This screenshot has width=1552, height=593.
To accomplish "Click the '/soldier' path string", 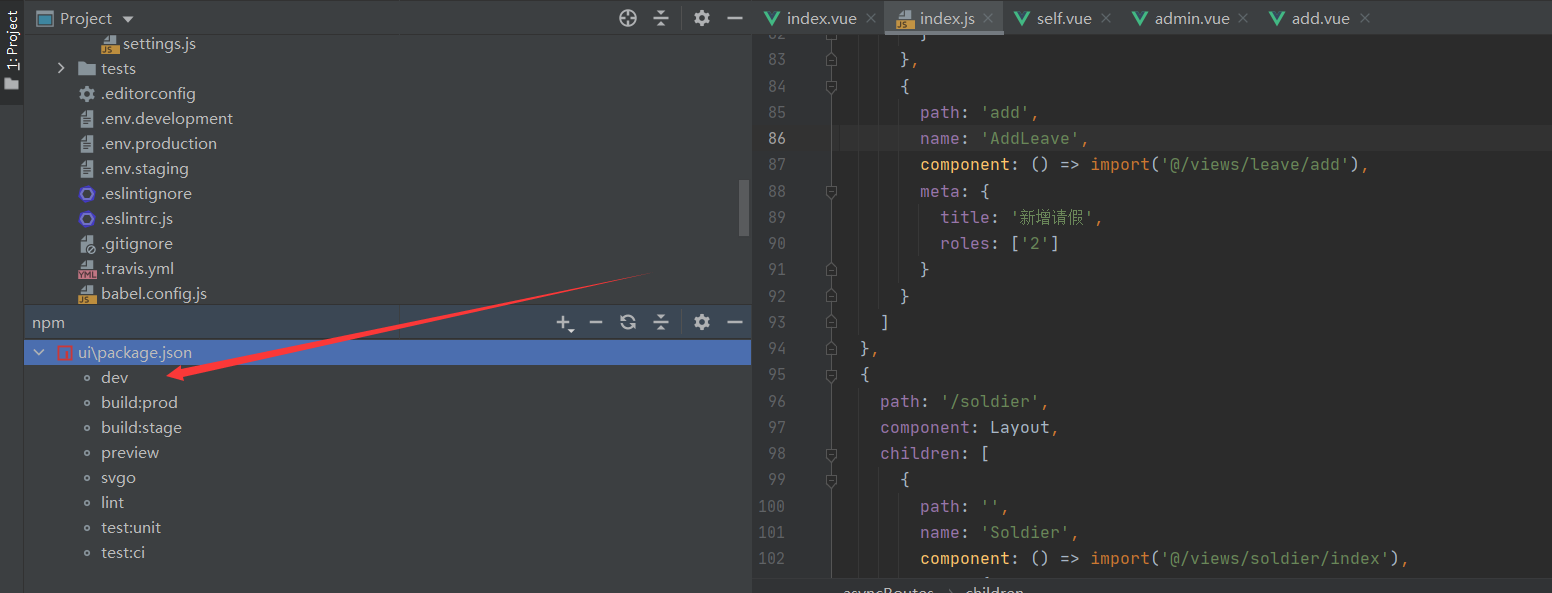I will (990, 401).
